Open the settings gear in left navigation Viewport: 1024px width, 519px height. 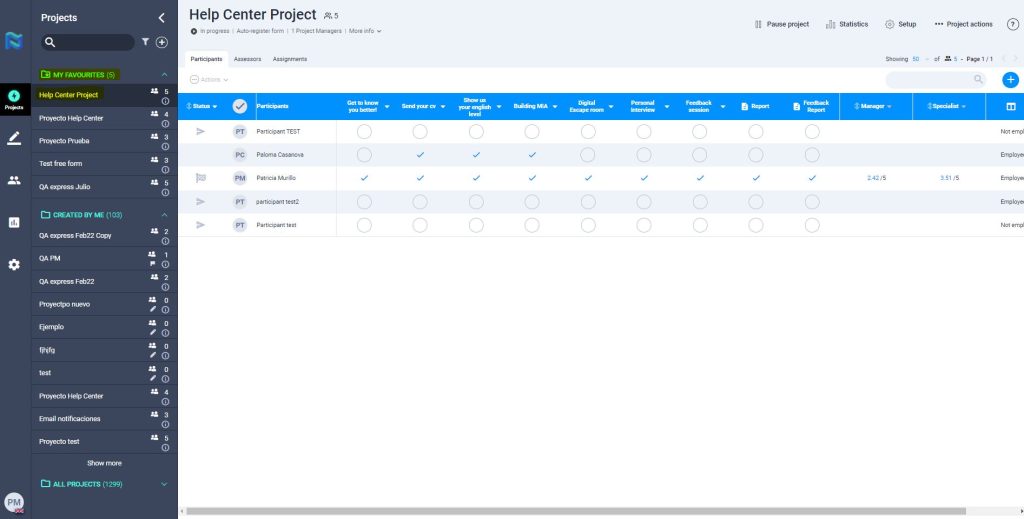[x=14, y=265]
